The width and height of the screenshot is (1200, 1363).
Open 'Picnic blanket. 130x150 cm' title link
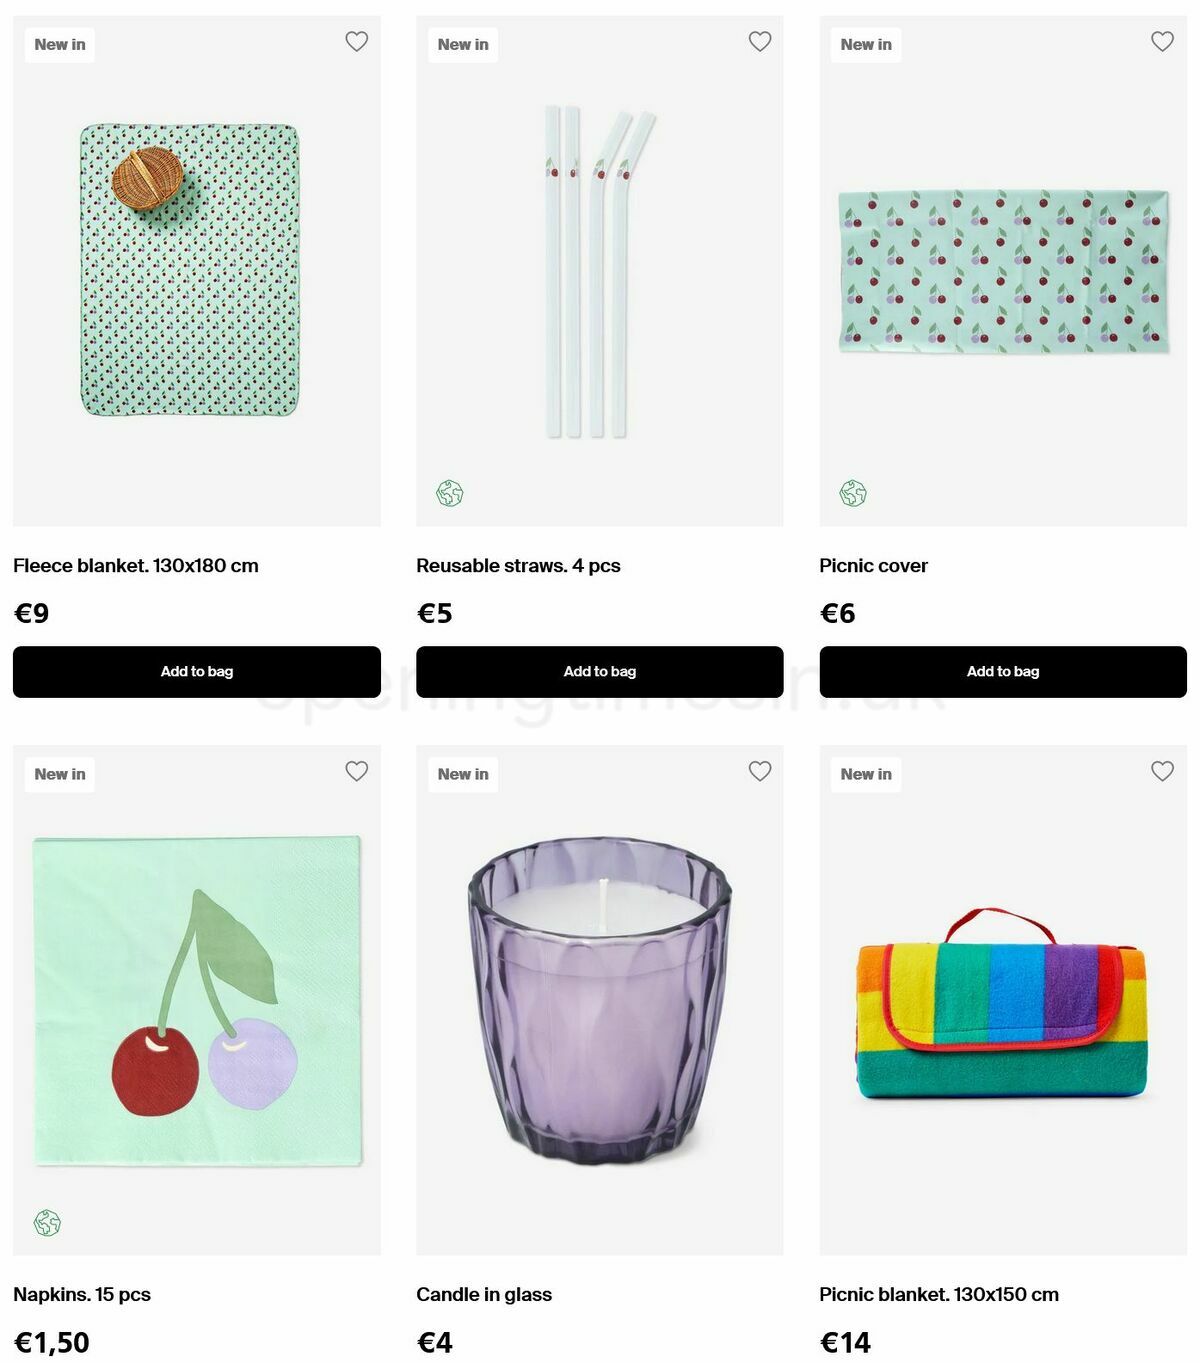tap(939, 1295)
